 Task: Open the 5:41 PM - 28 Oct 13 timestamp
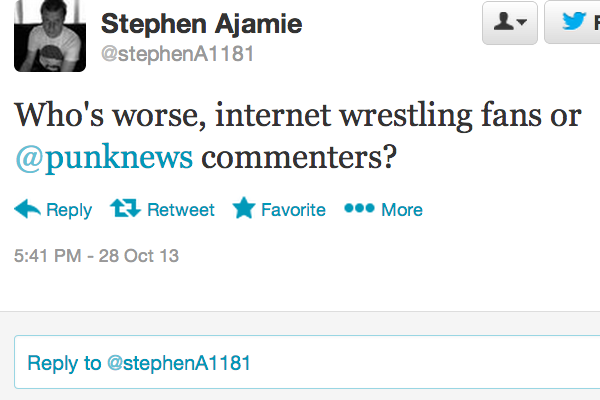(x=97, y=256)
